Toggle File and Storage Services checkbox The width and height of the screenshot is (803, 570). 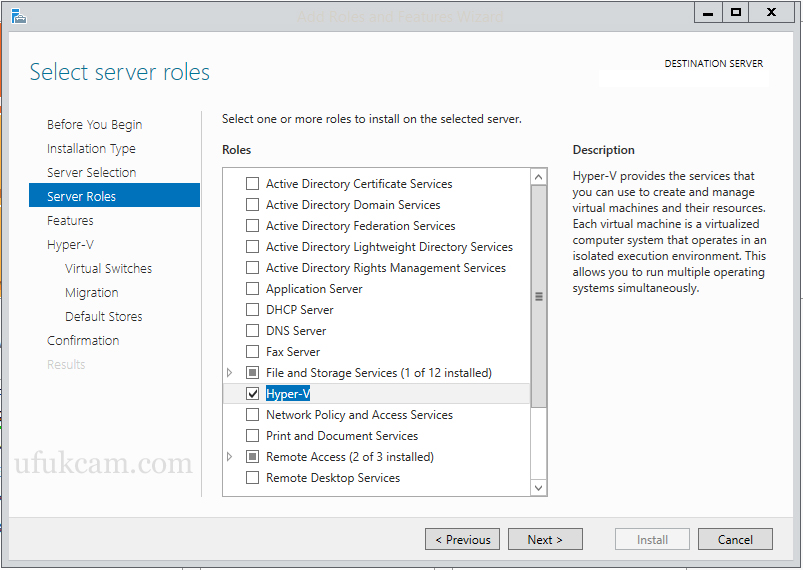tap(252, 373)
